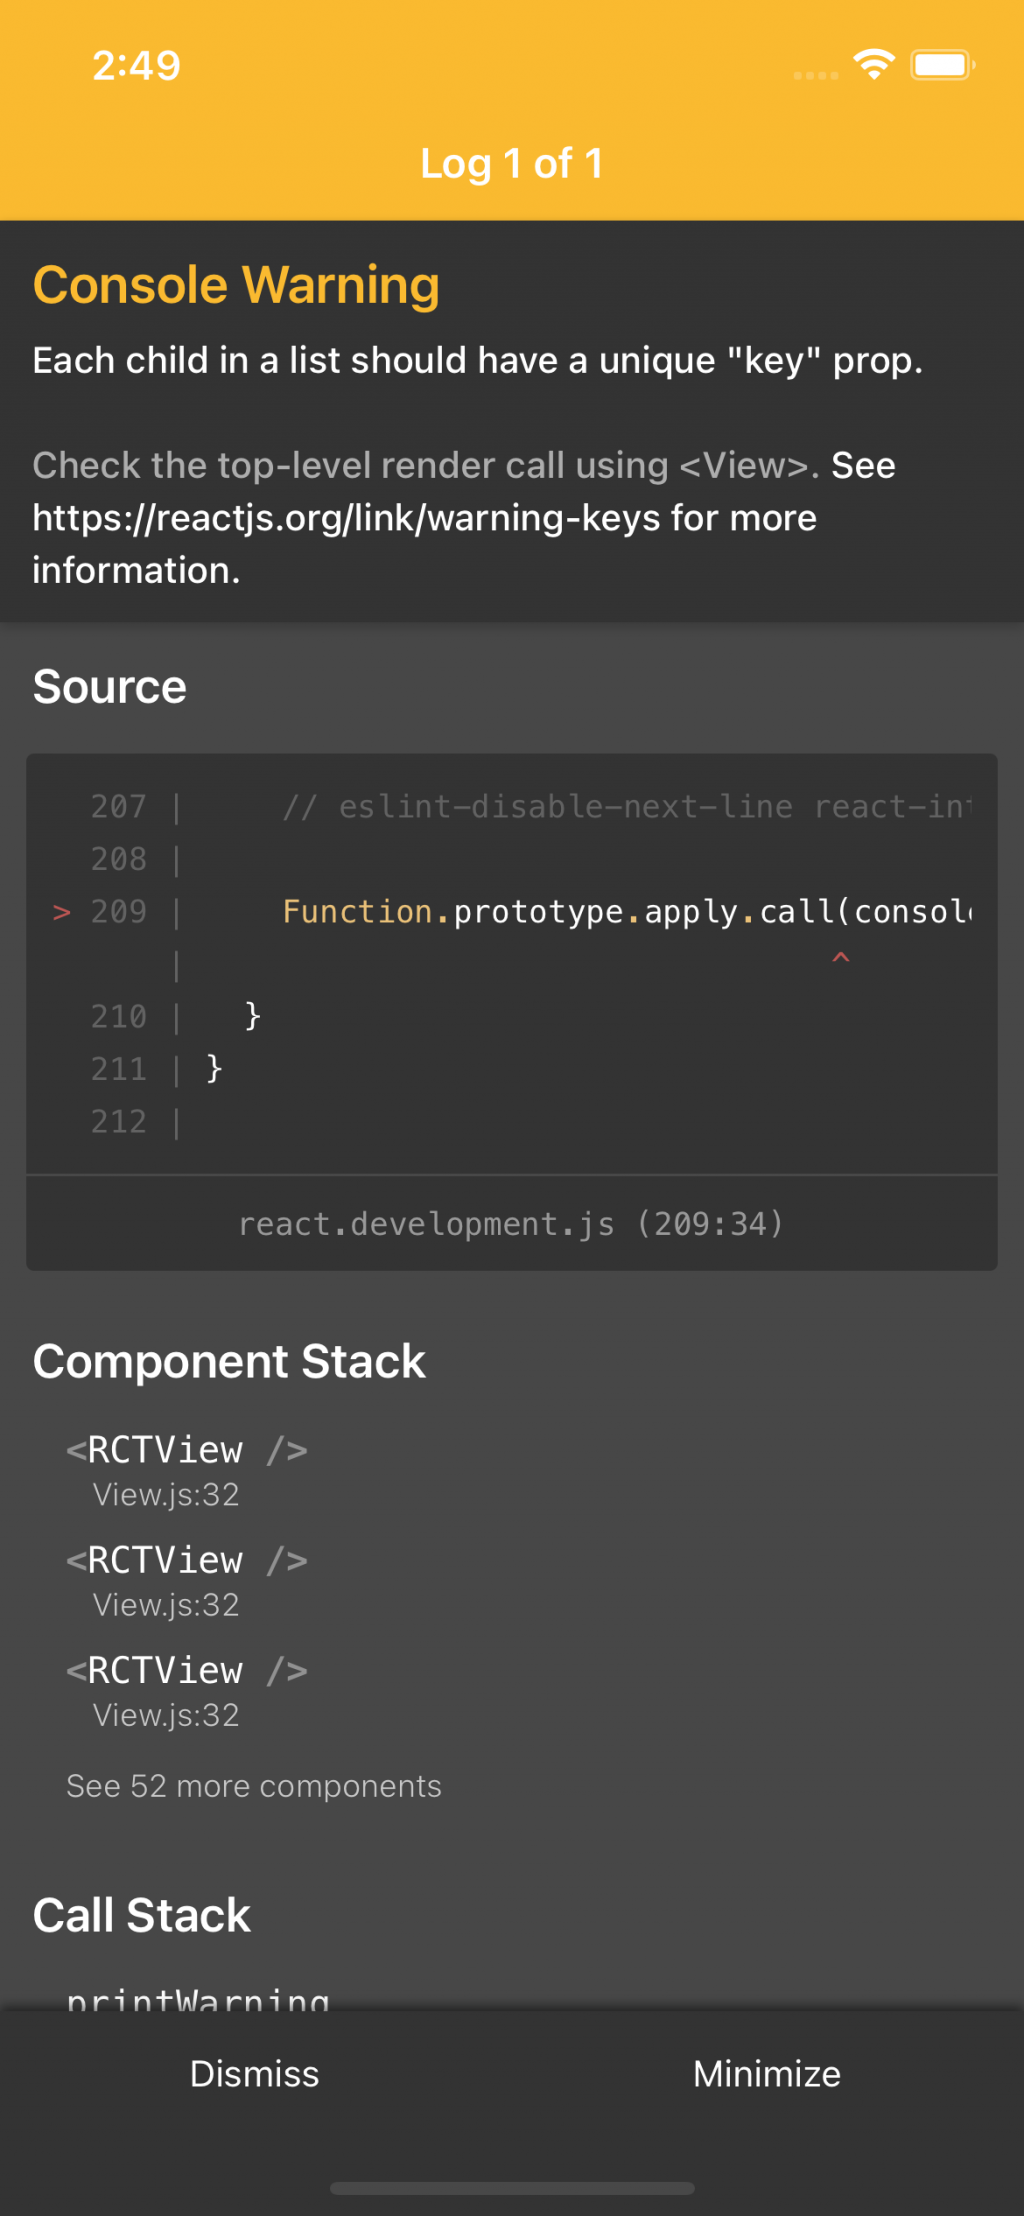The image size is (1024, 2216).
Task: Tap the red caret under console
Action: pyautogui.click(x=841, y=958)
